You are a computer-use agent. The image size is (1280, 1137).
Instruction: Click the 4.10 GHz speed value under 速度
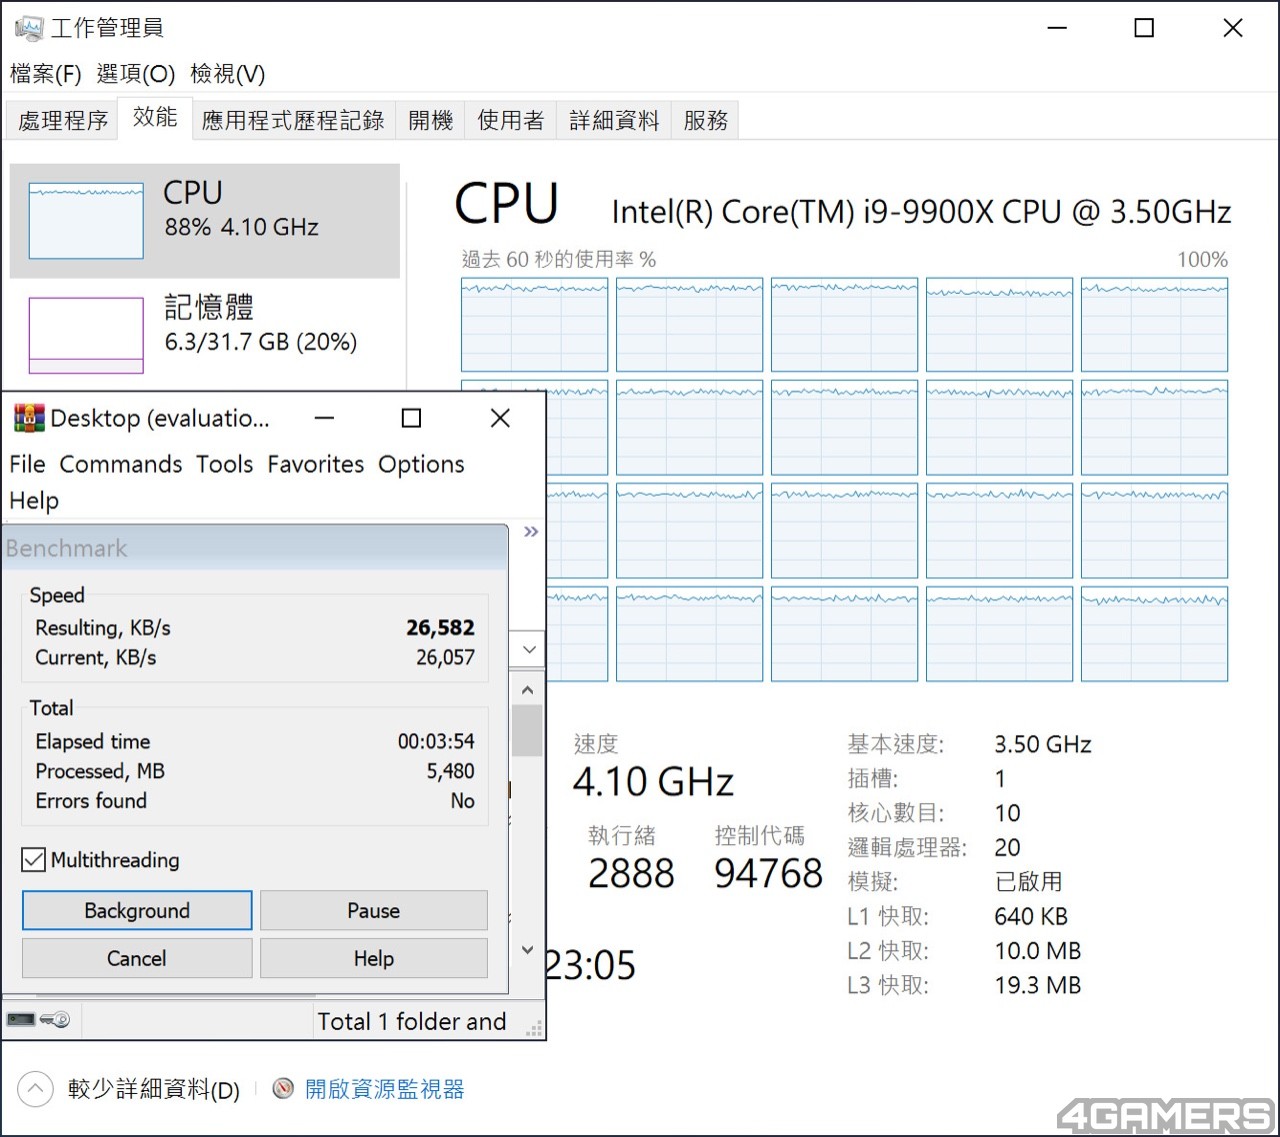tap(653, 782)
